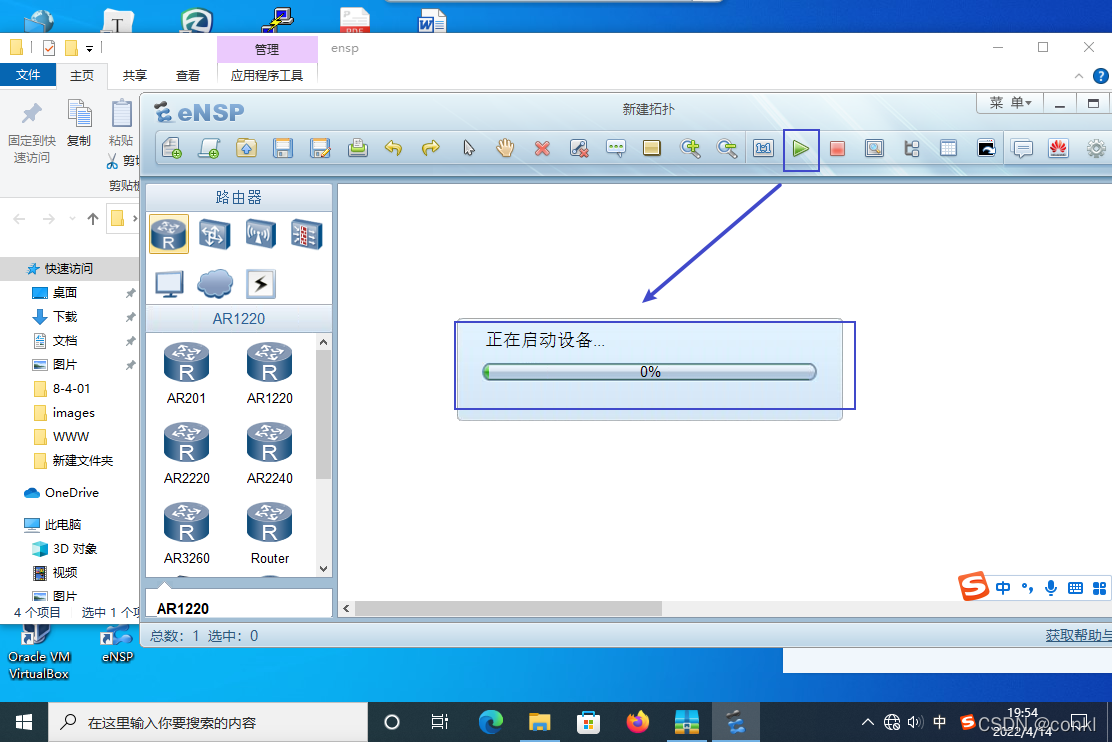Select the PC terminal device category icon

coord(169,284)
